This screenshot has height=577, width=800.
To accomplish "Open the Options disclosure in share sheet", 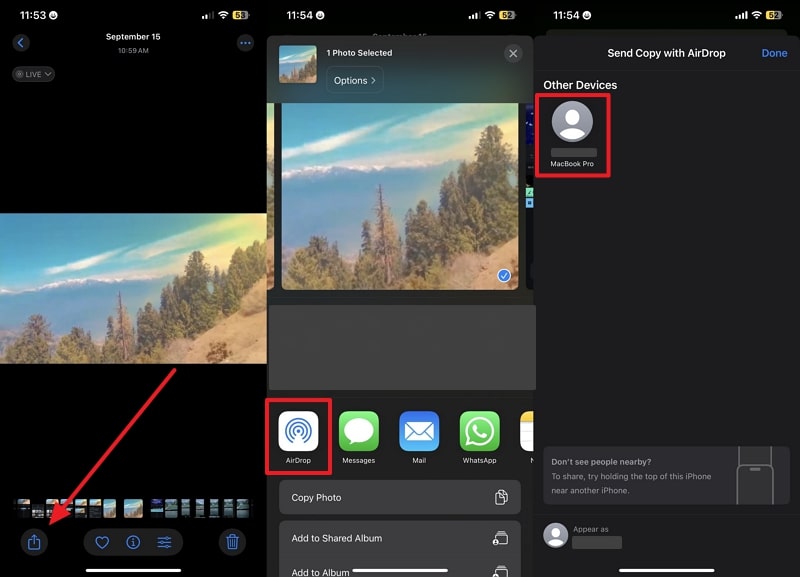I will (354, 79).
